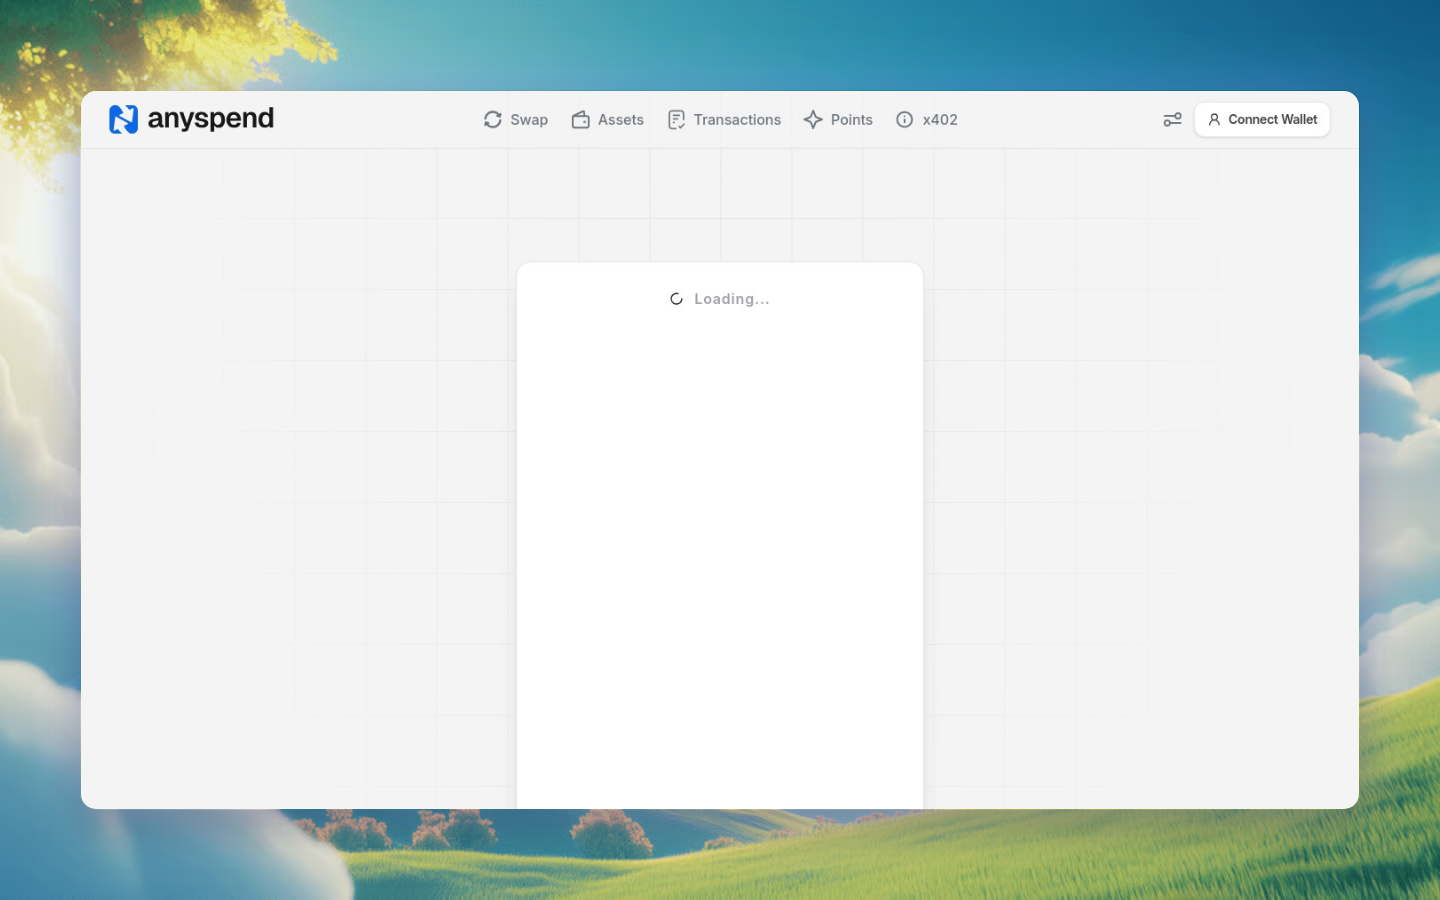Image resolution: width=1440 pixels, height=900 pixels.
Task: Click the Loading... text
Action: click(732, 299)
